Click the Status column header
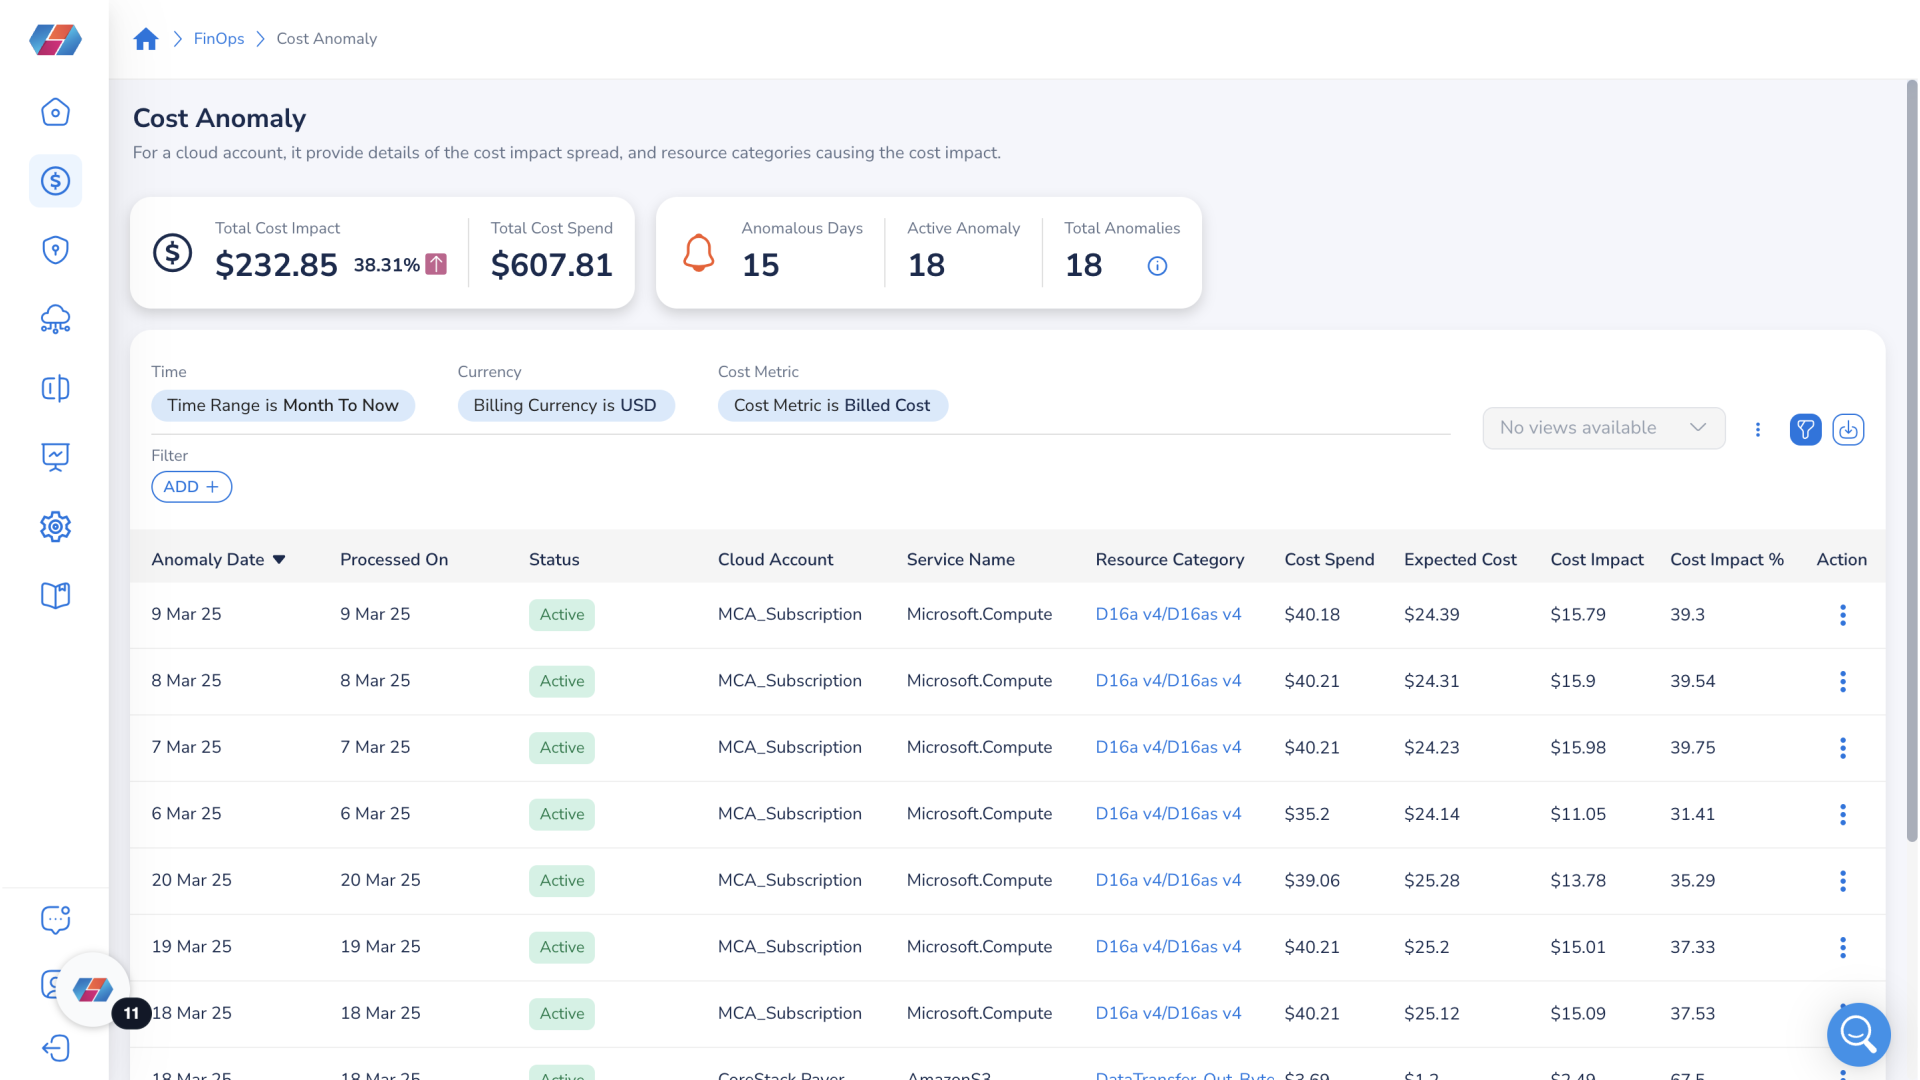 554,560
